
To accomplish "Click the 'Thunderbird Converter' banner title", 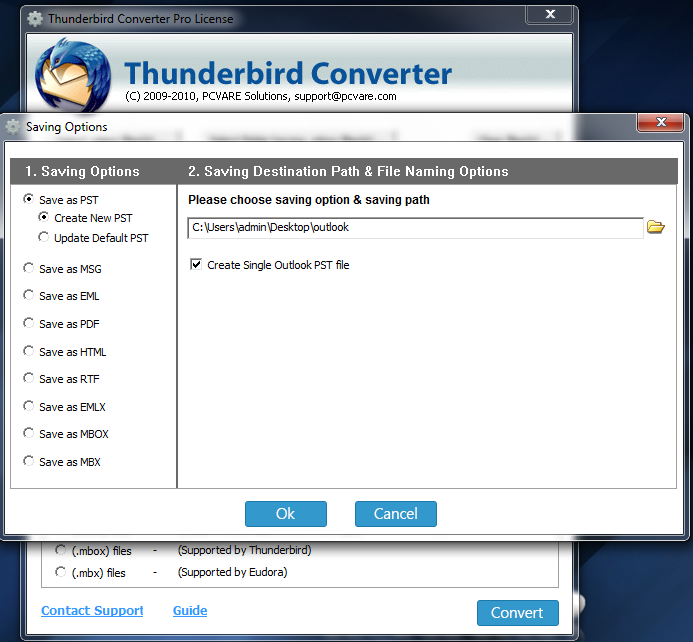I will coord(288,73).
